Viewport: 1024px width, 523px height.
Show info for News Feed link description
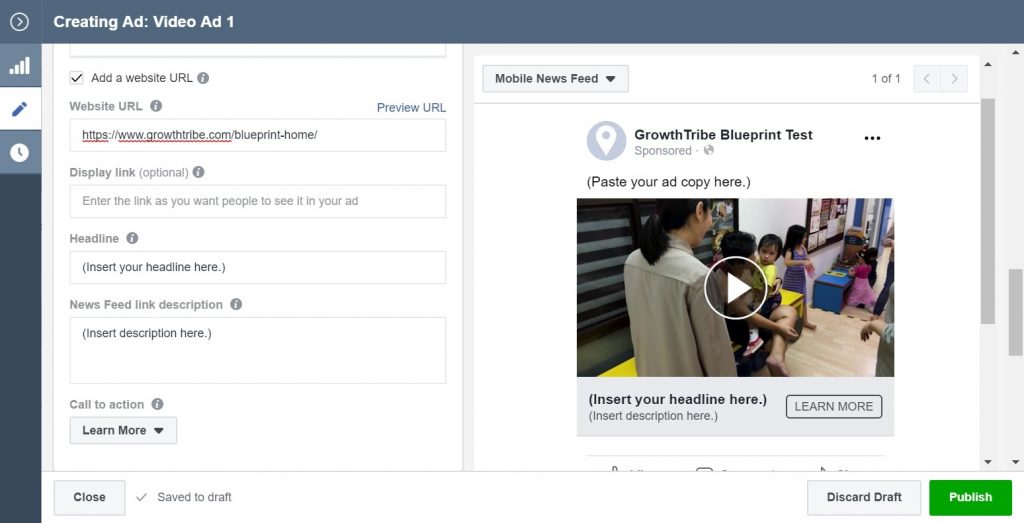pyautogui.click(x=236, y=304)
